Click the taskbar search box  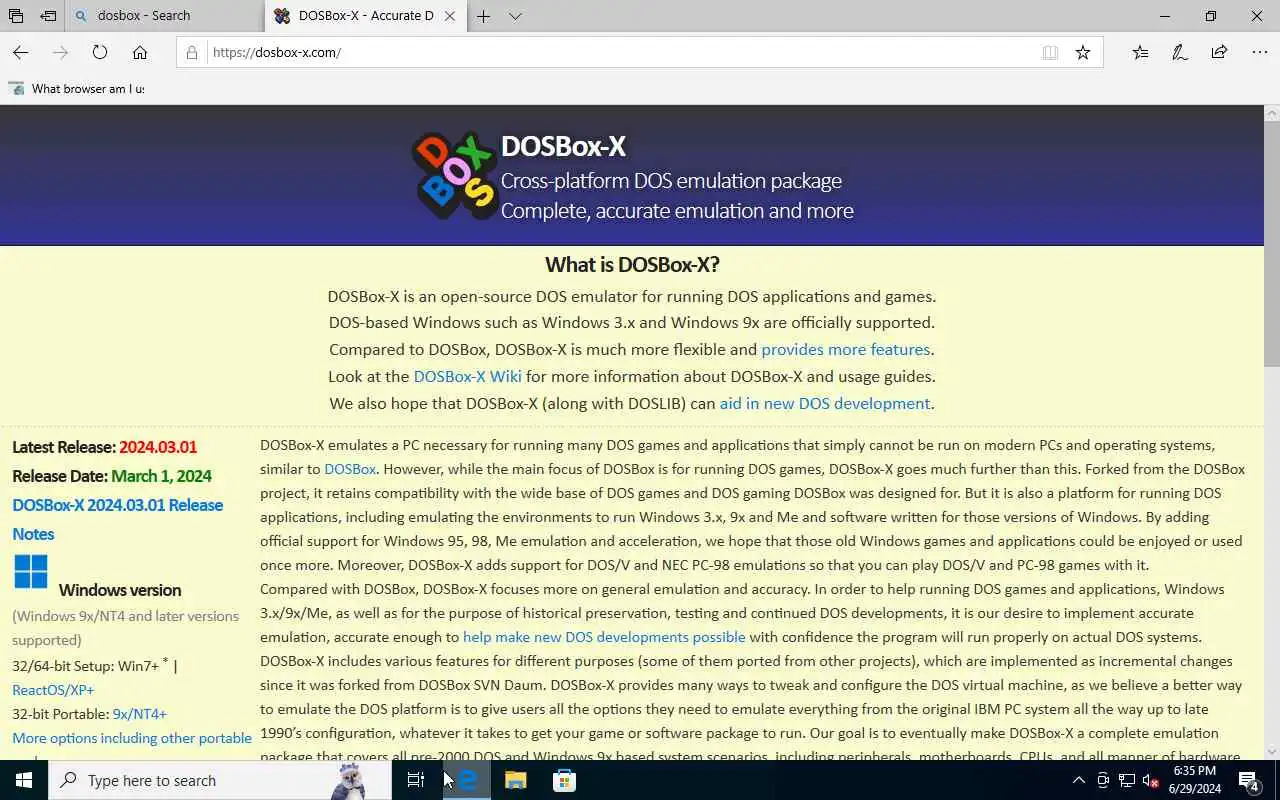[220, 780]
